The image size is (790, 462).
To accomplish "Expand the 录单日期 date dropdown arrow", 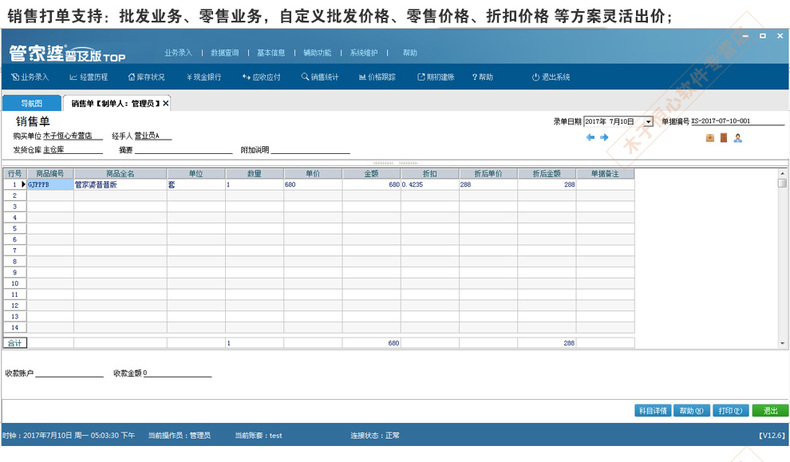I will [x=648, y=121].
